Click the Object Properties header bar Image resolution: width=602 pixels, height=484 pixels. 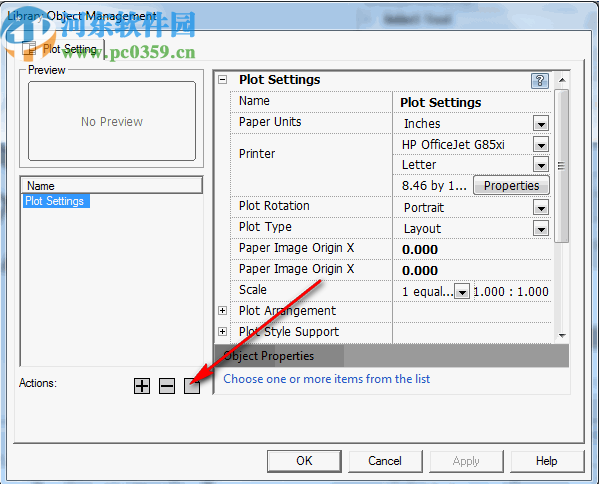[x=391, y=356]
